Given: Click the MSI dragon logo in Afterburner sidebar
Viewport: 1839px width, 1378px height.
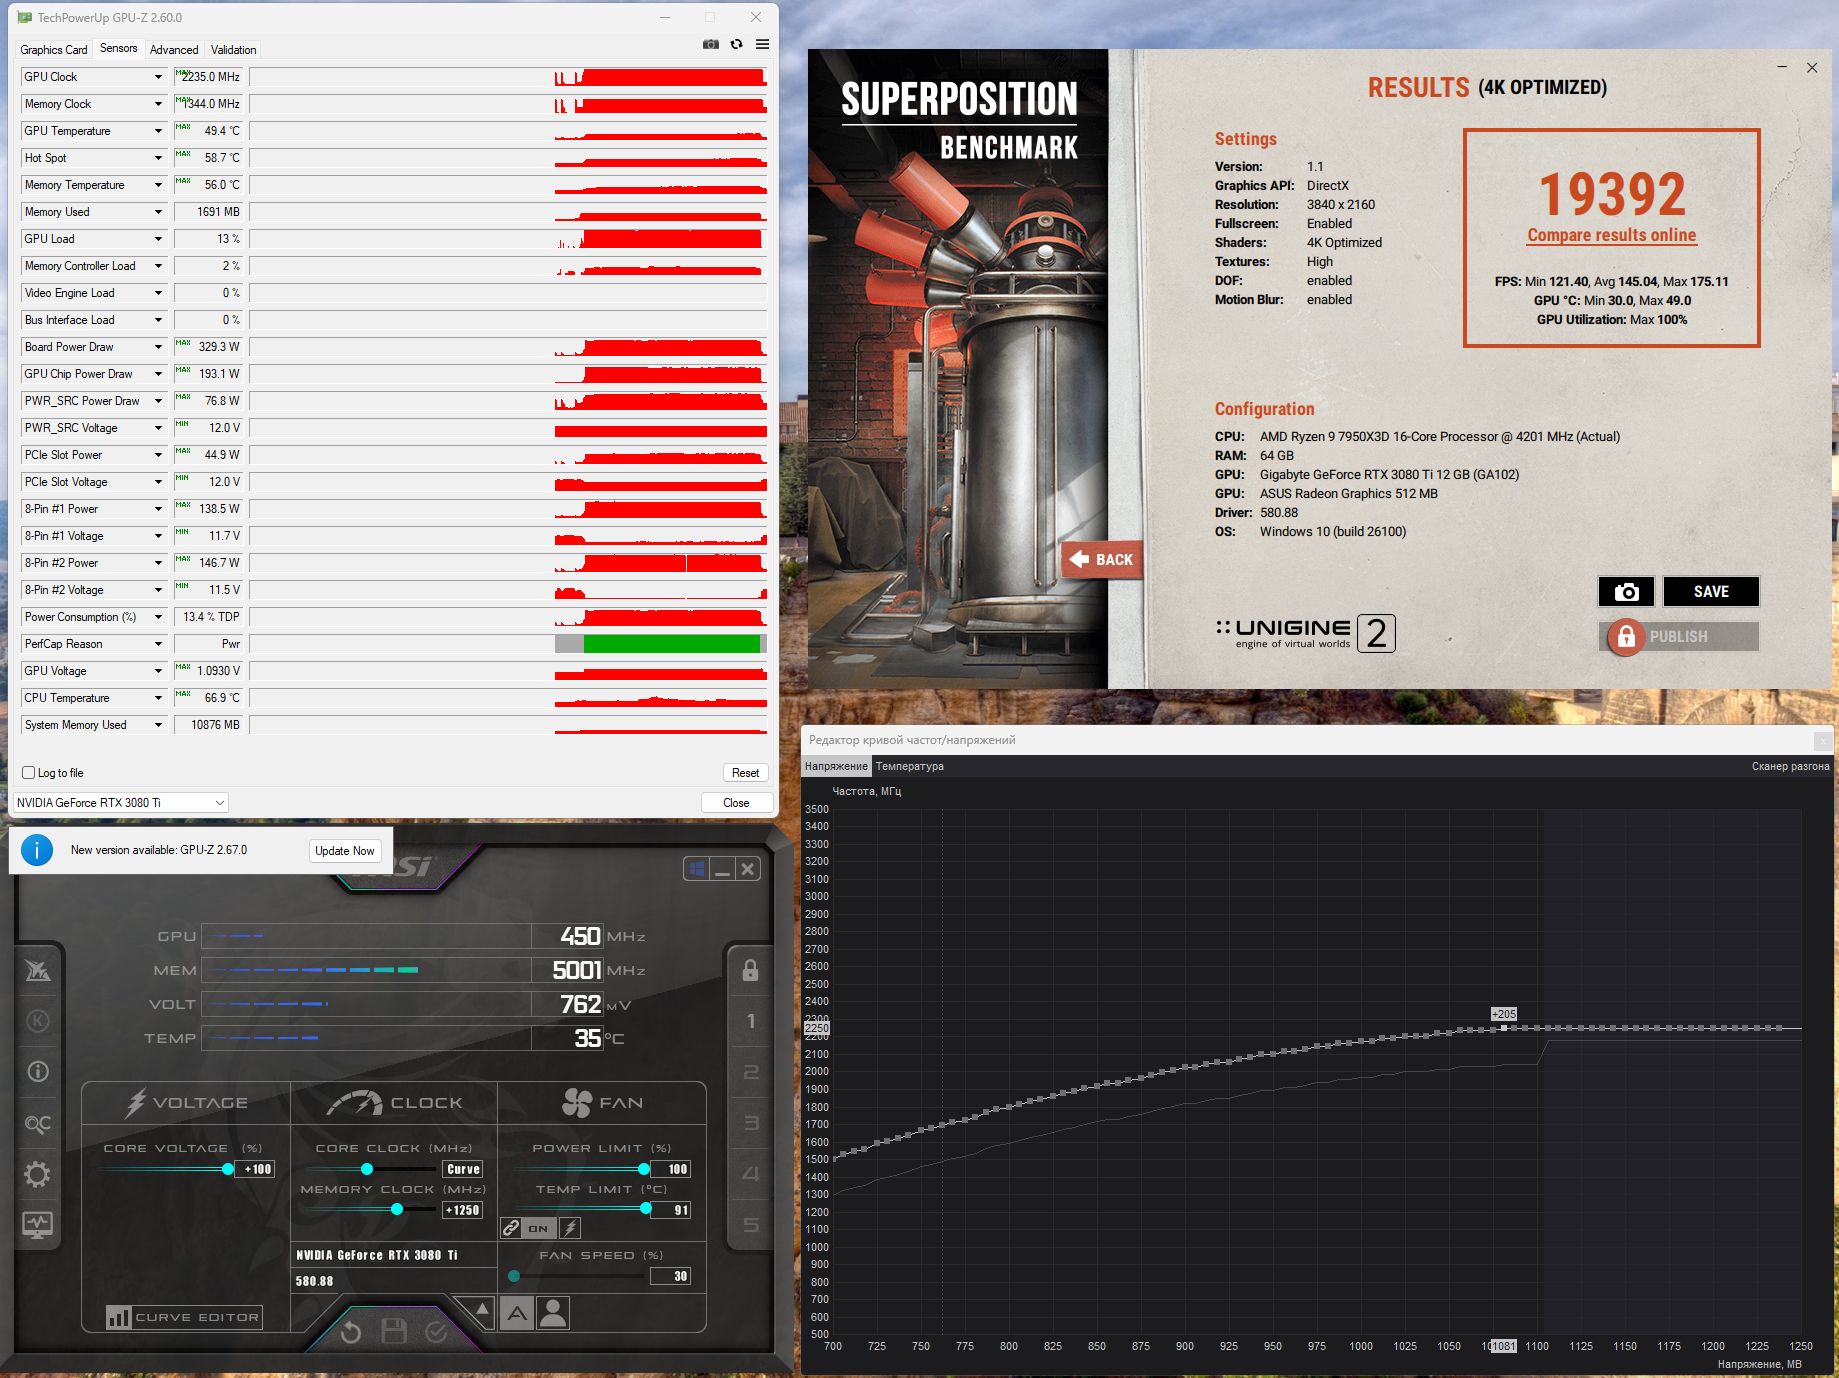Looking at the screenshot, I should point(38,970).
